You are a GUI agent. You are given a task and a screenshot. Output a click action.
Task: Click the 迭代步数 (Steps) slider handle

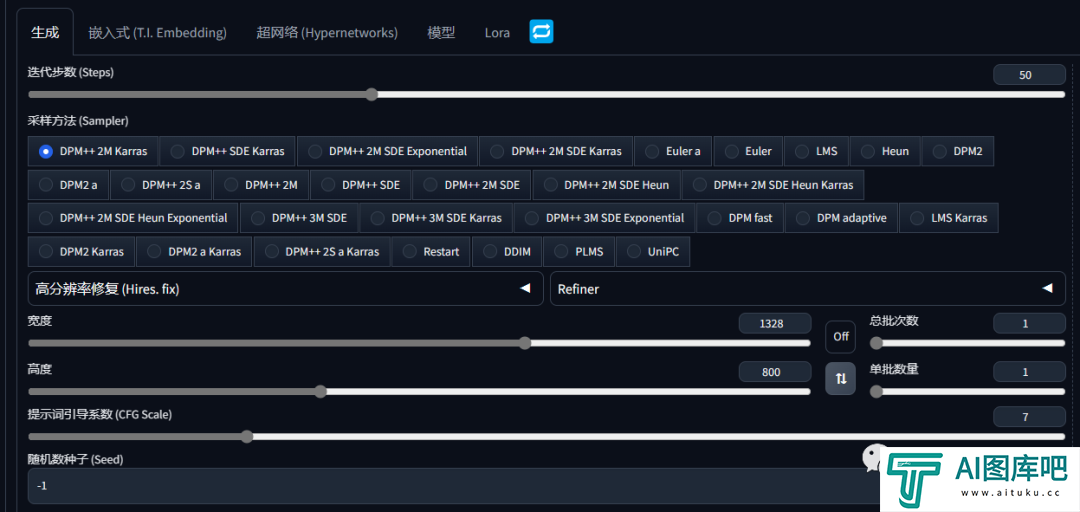coord(371,94)
